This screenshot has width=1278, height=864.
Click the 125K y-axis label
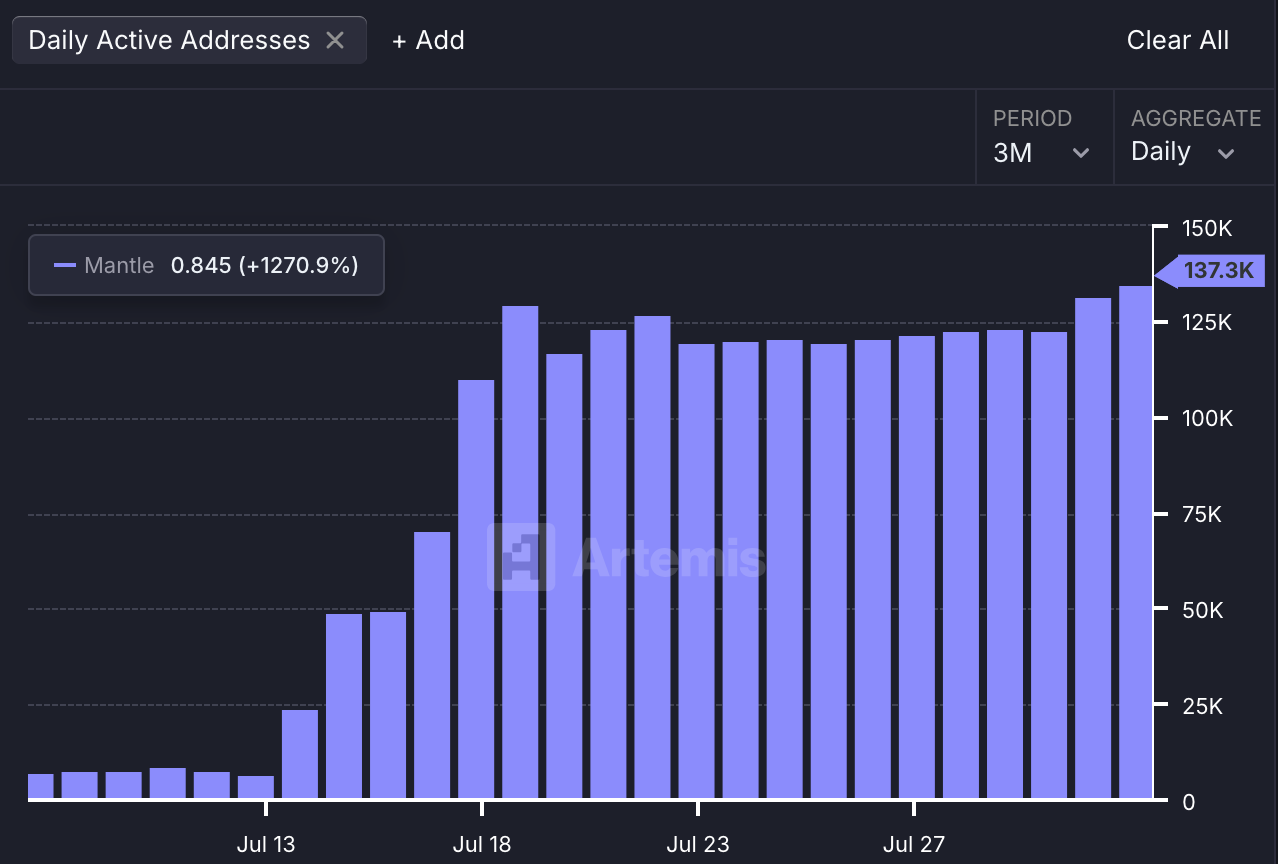tap(1207, 323)
